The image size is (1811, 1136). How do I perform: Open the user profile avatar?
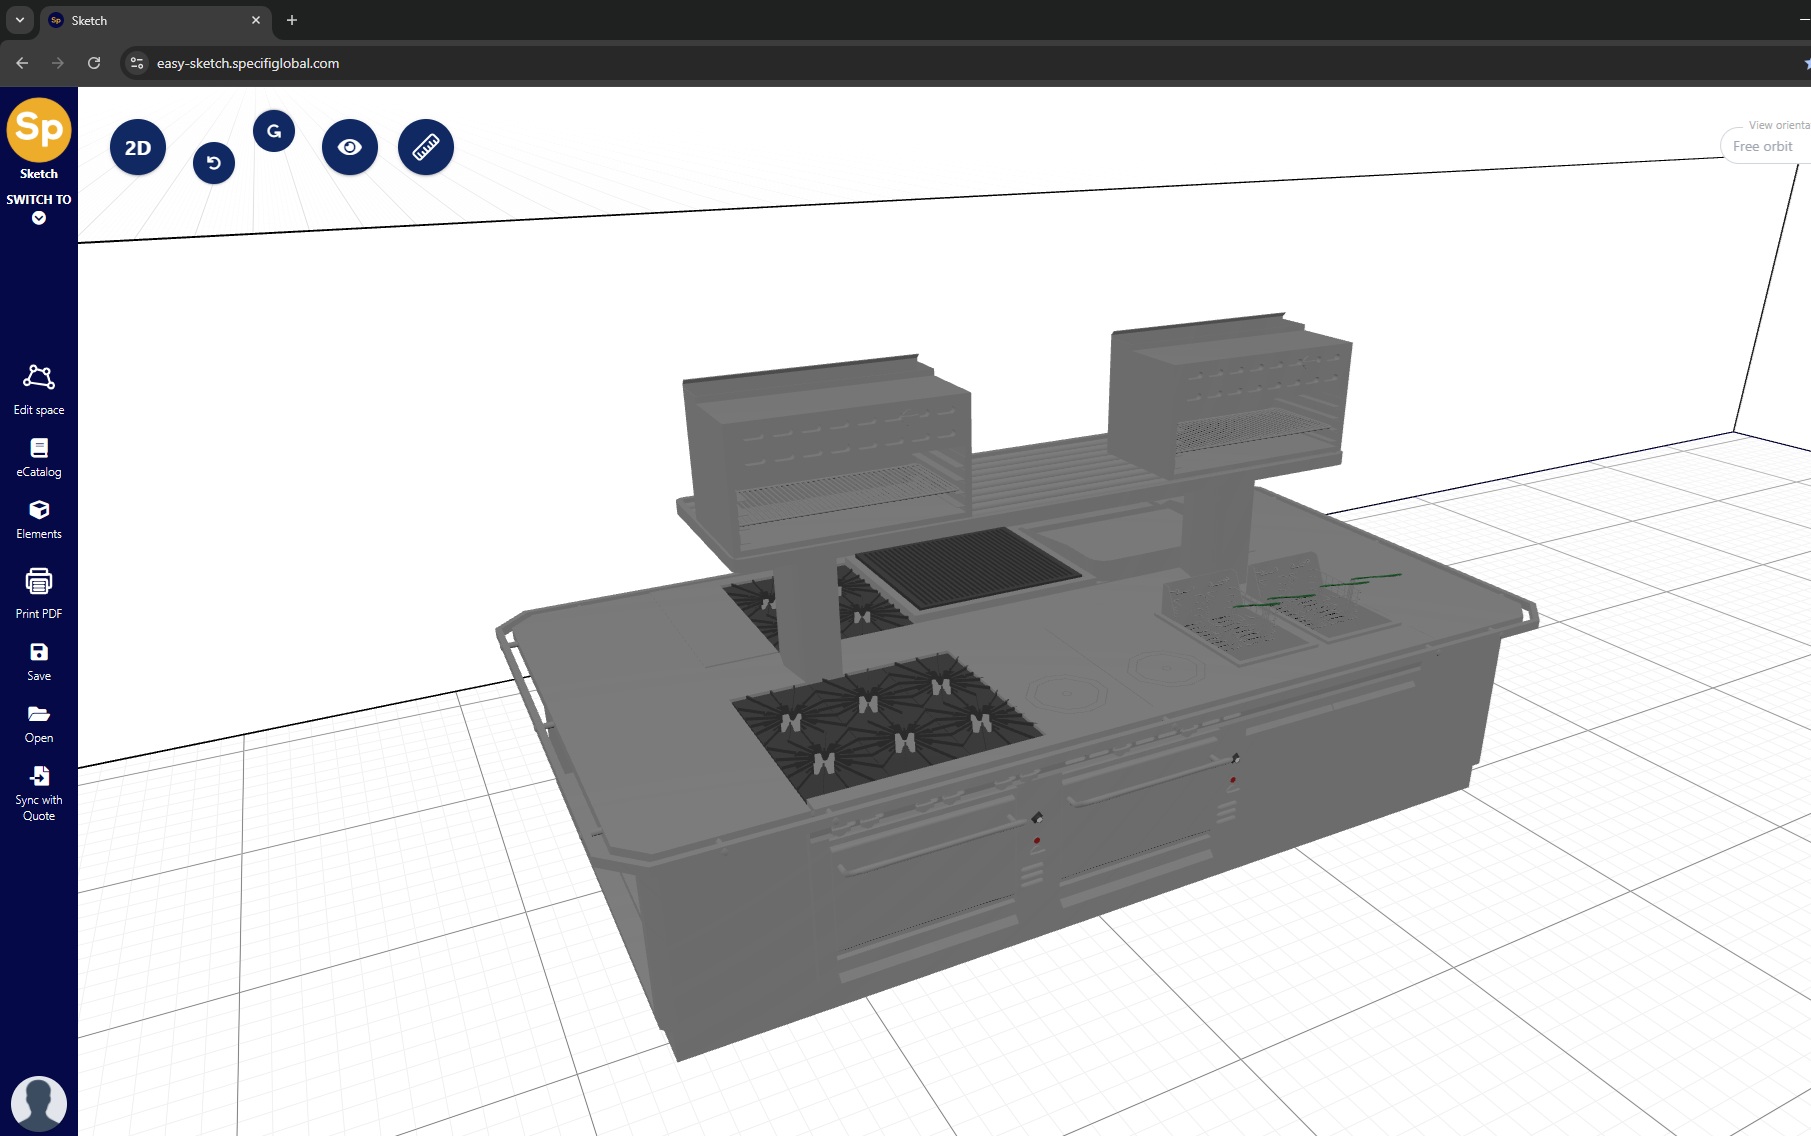coord(39,1103)
